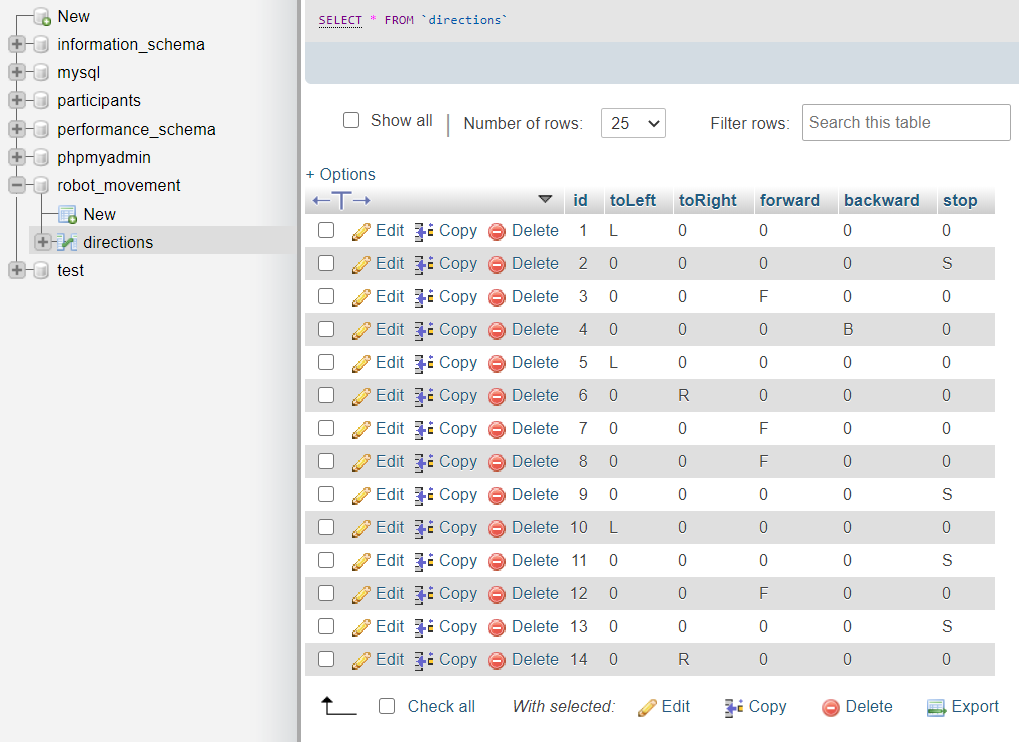Open the Number of rows dropdown
The image size is (1019, 742).
pyautogui.click(x=633, y=123)
